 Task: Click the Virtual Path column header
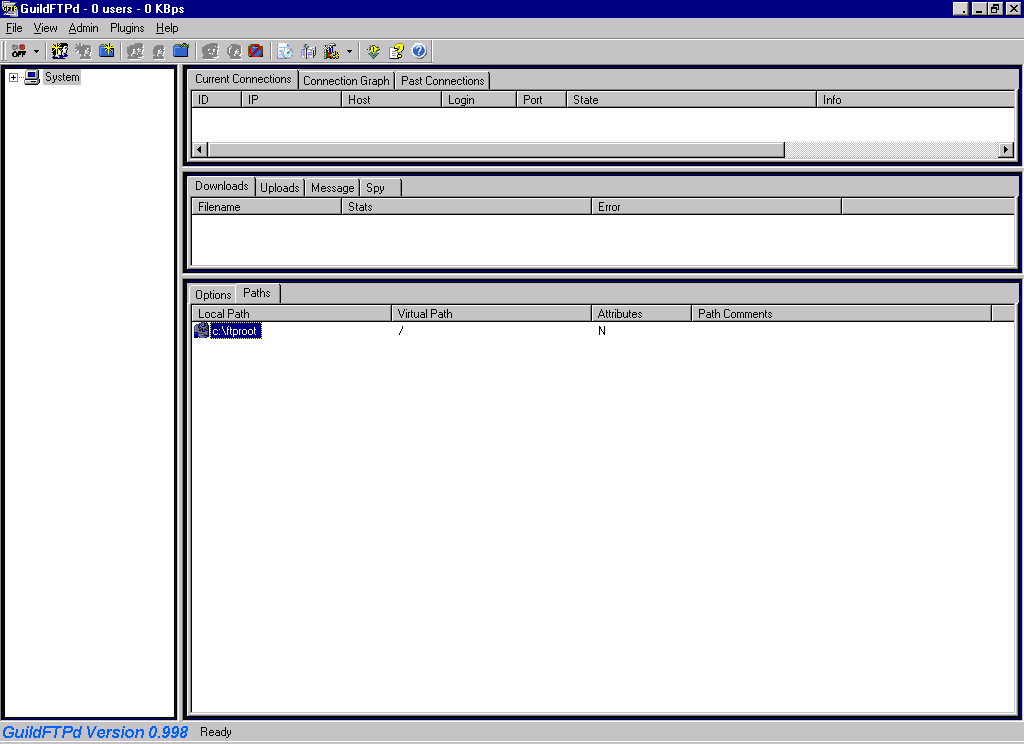coord(491,314)
